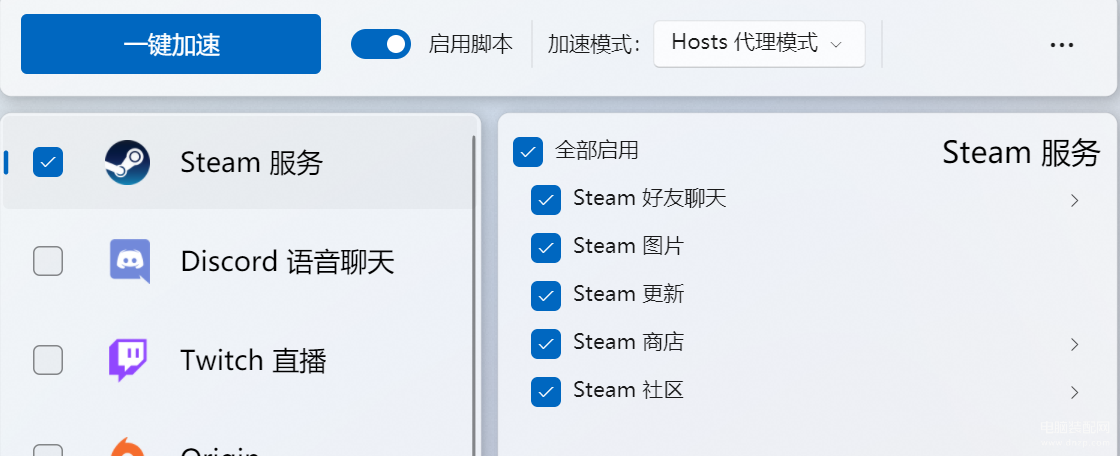Screen dimensions: 1120x456
Task: Uncheck the 全部启用 checkbox
Action: (528, 152)
